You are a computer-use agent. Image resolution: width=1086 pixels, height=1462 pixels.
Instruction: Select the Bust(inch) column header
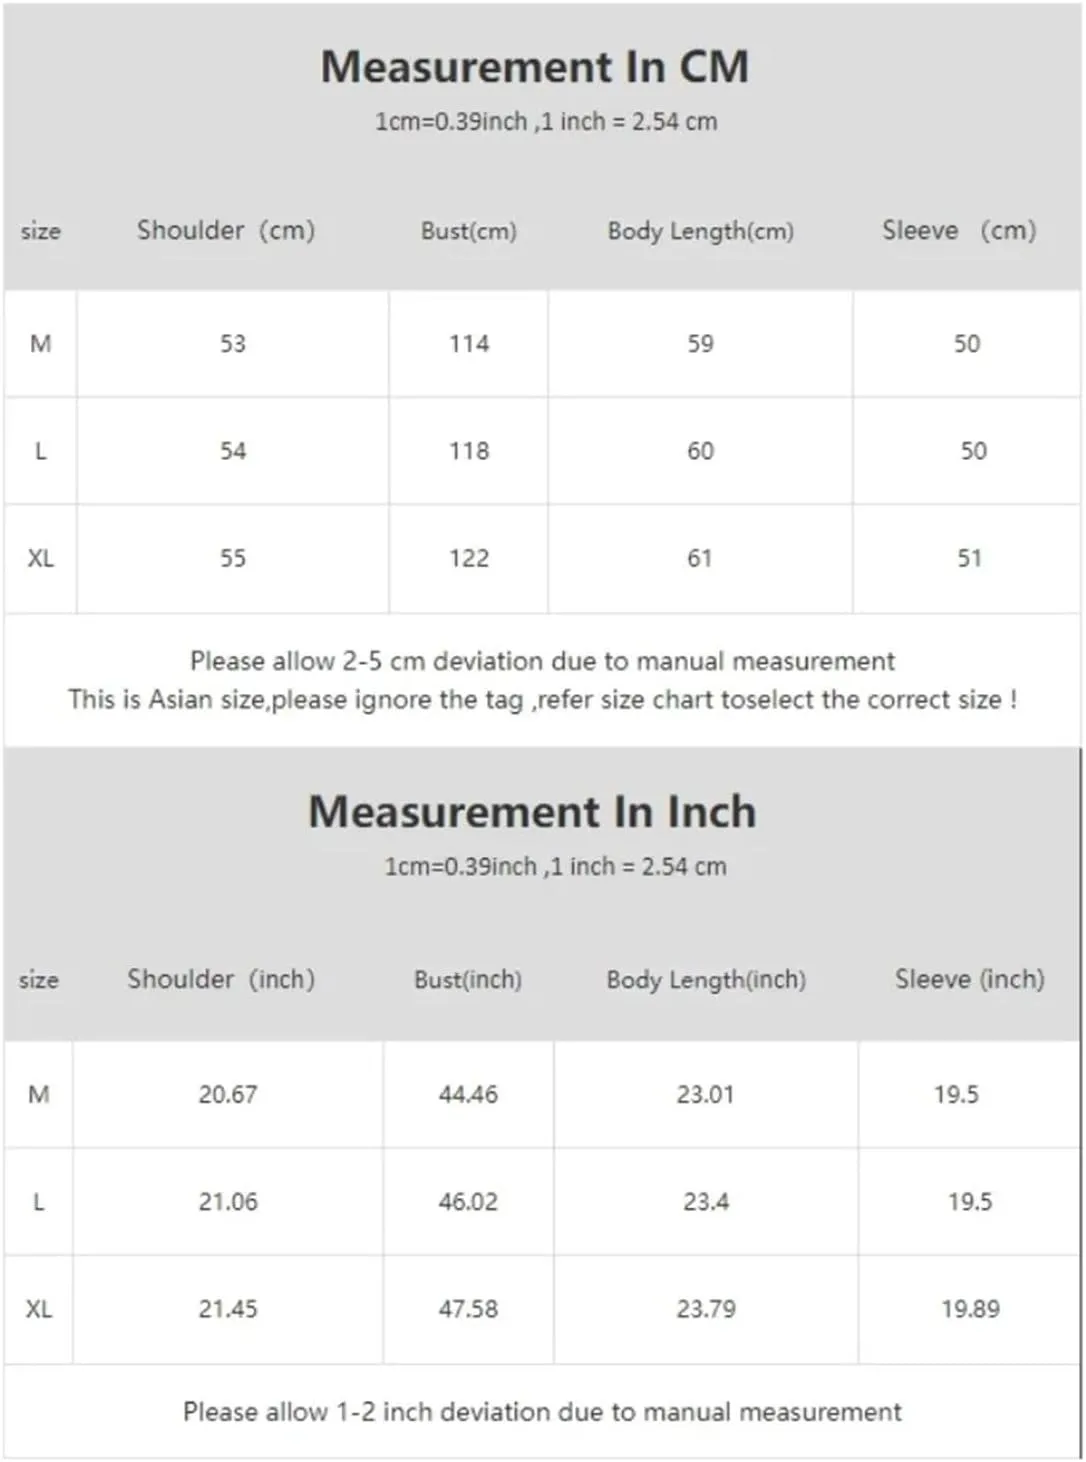[468, 980]
